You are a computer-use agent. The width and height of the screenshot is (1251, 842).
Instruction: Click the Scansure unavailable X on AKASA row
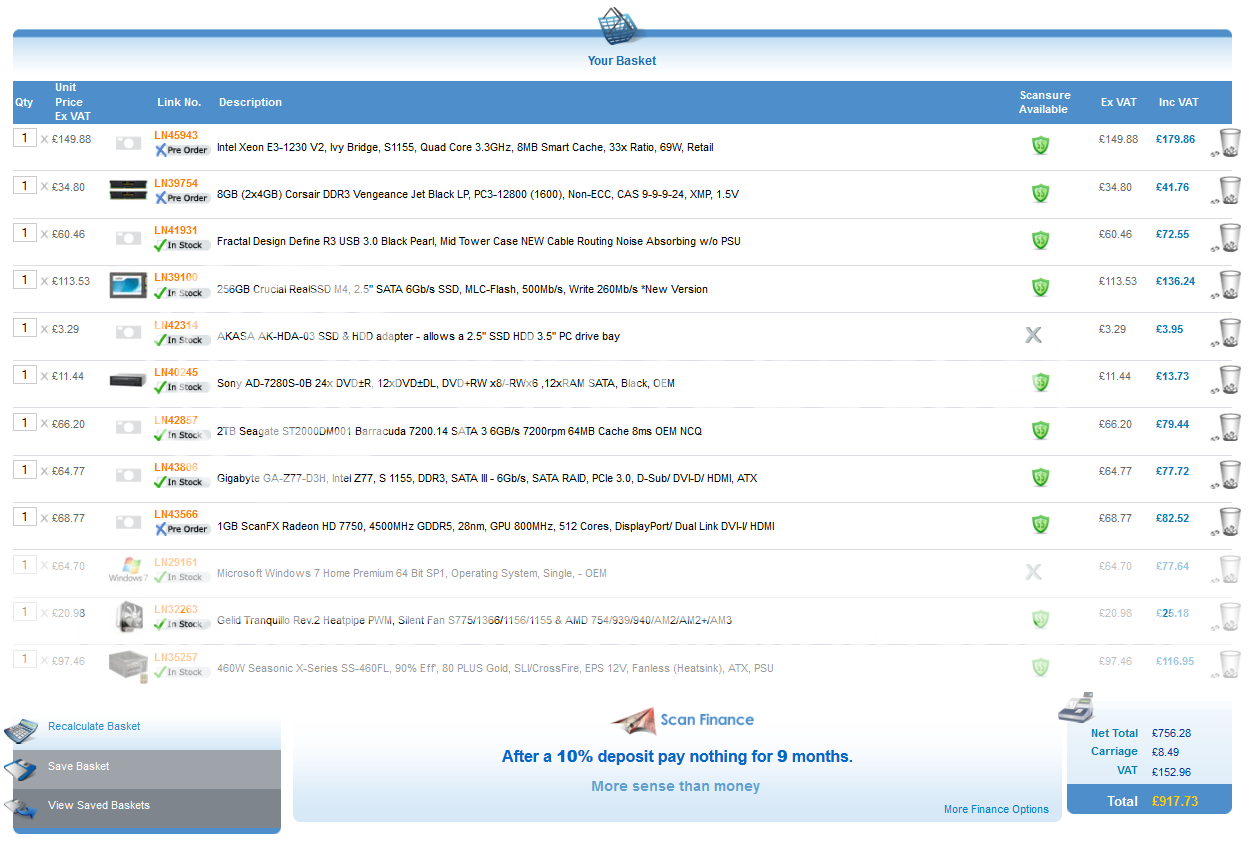click(1033, 334)
